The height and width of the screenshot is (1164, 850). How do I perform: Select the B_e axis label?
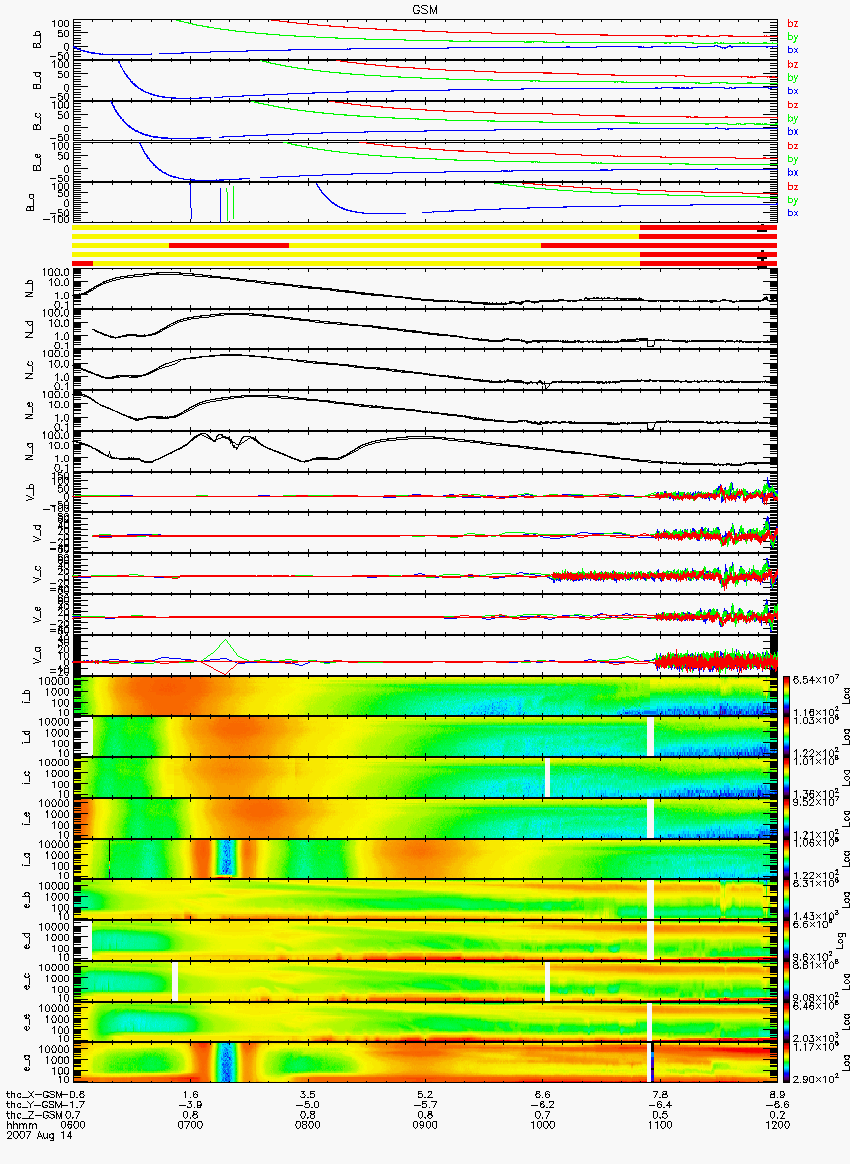click(35, 162)
